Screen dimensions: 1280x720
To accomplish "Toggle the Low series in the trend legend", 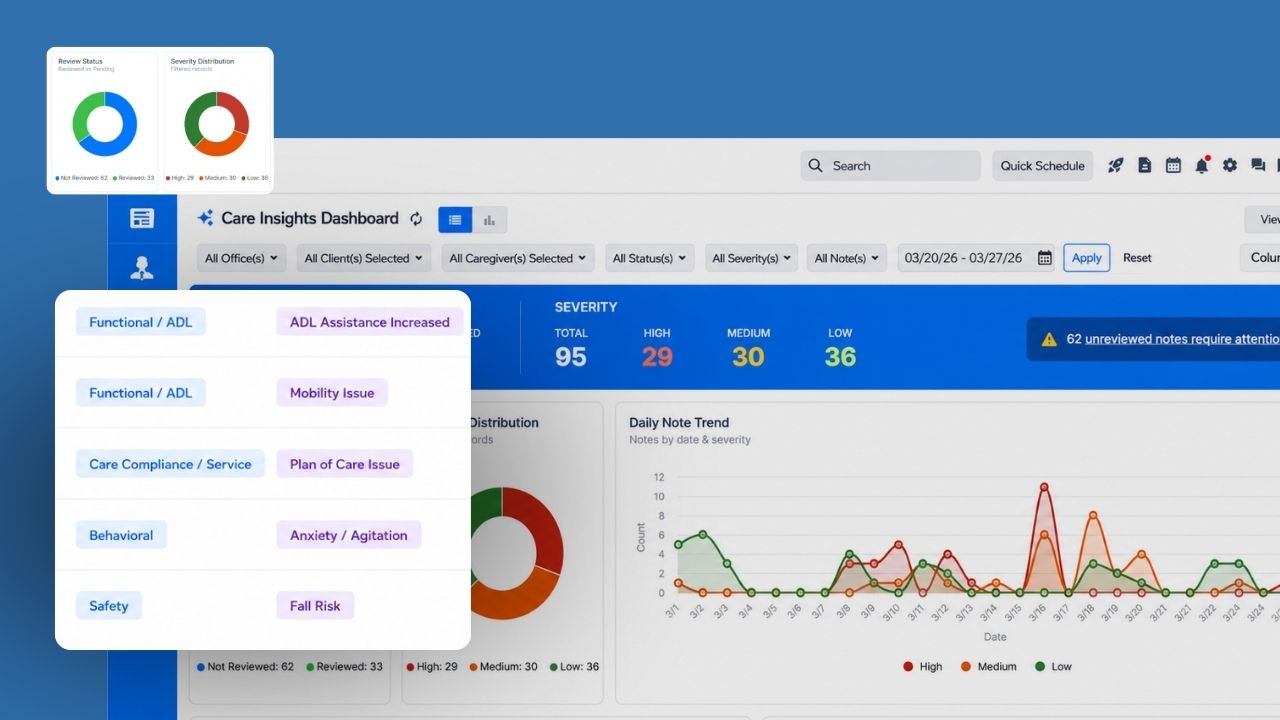I will (x=1053, y=666).
